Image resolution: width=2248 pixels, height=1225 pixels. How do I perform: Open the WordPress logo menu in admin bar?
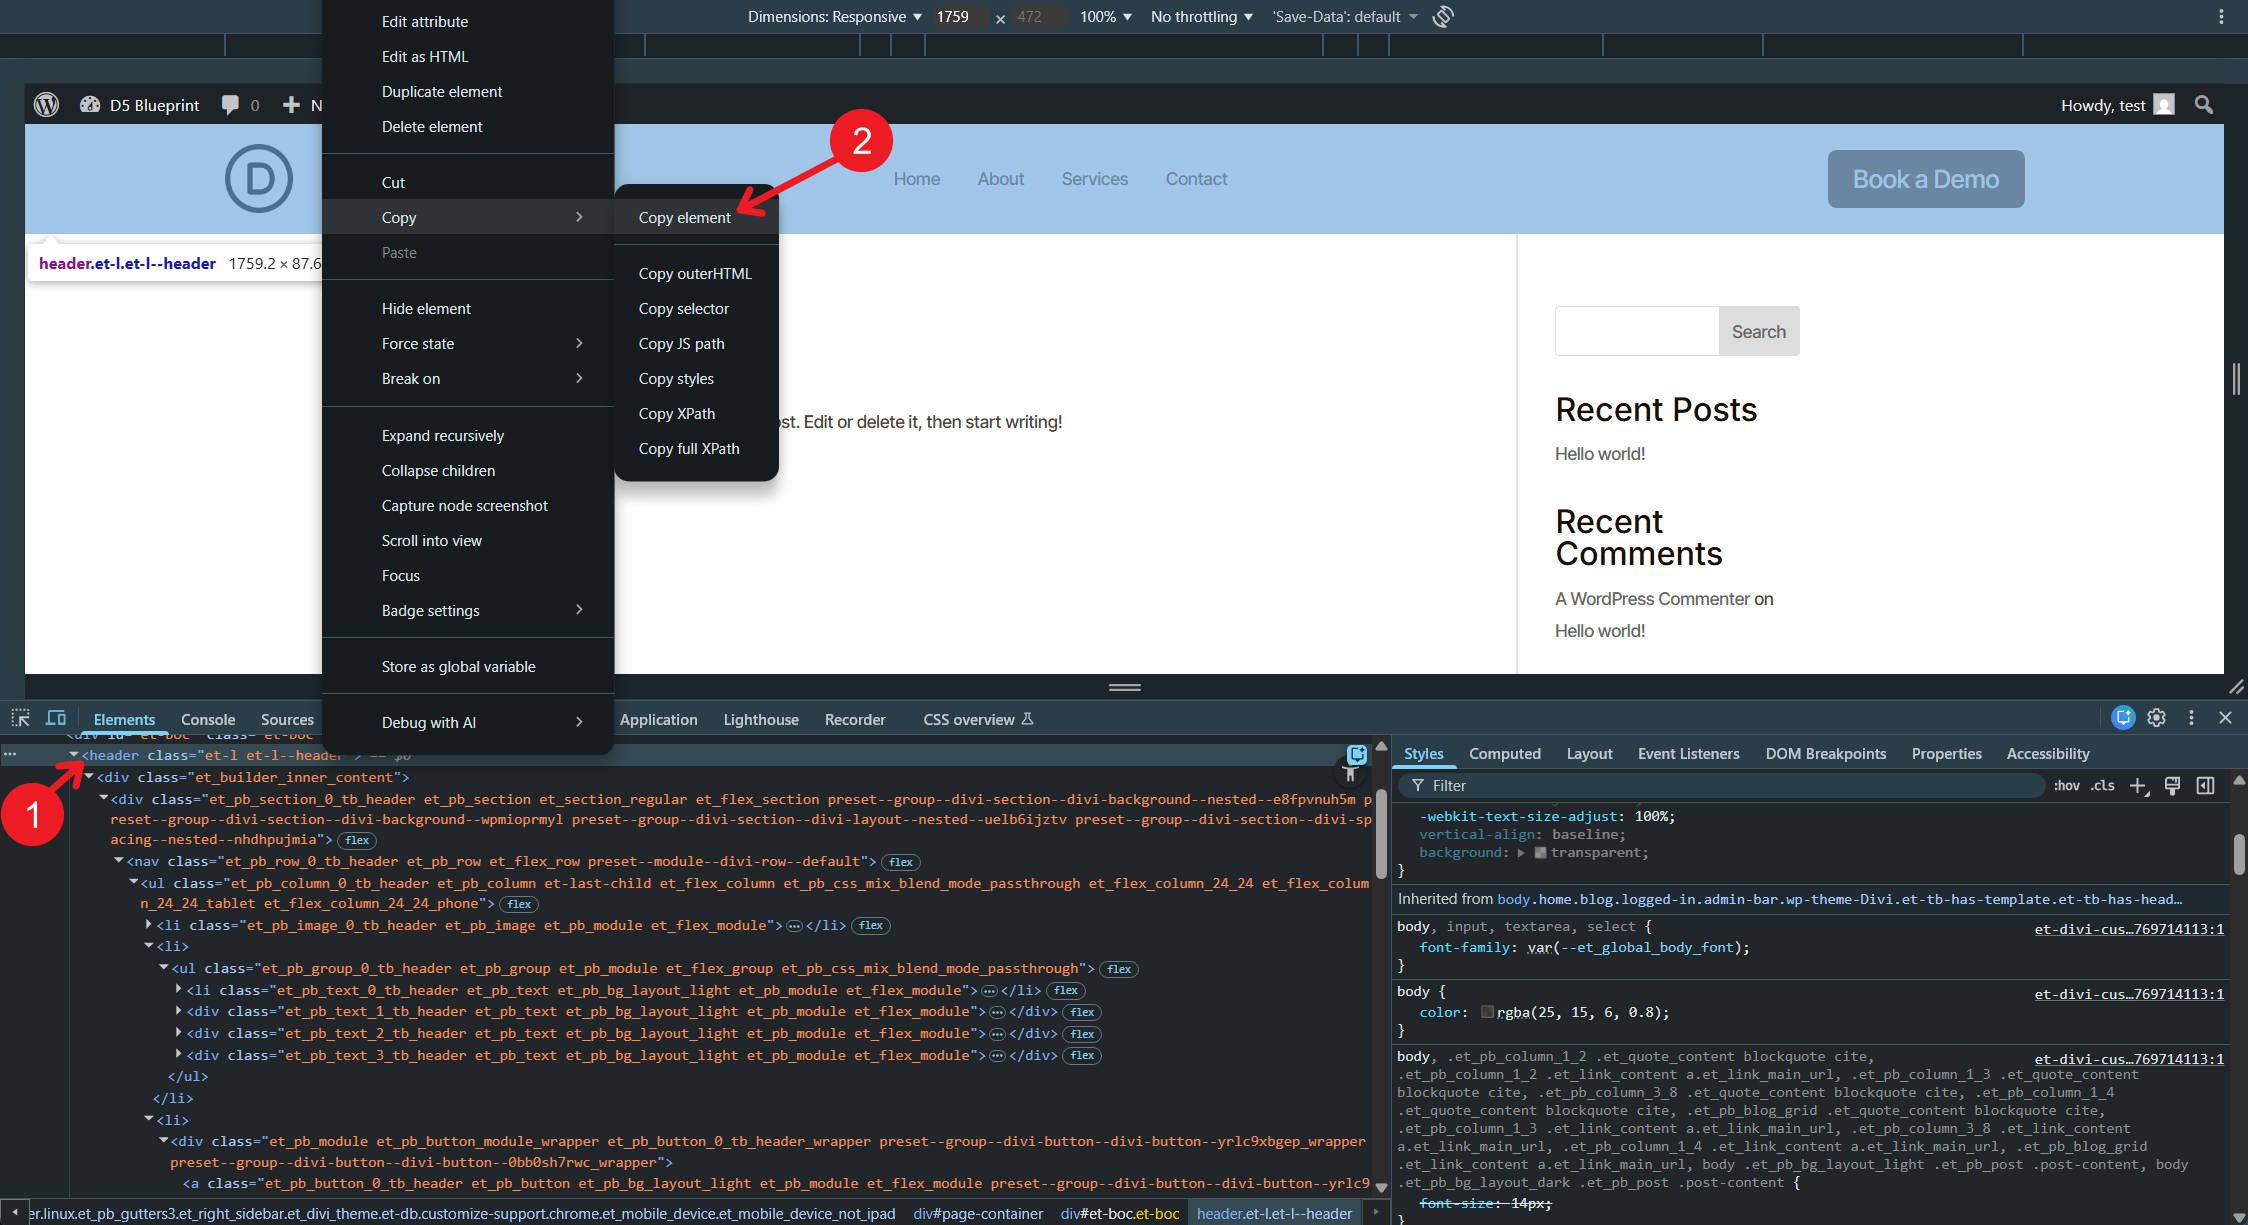[x=45, y=104]
